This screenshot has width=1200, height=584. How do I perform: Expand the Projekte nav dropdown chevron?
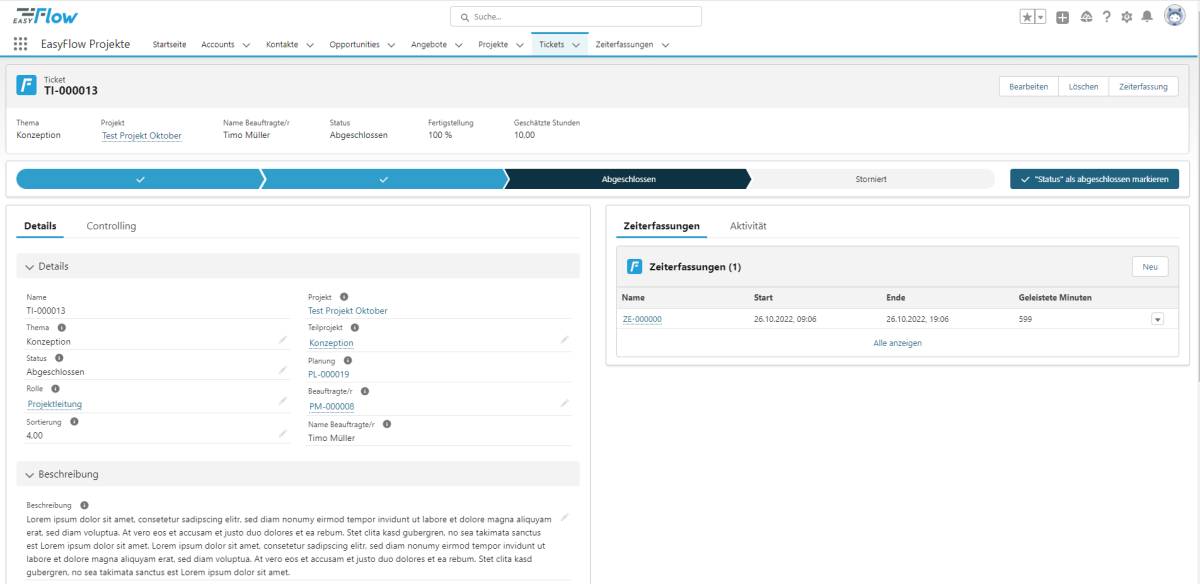coord(520,45)
